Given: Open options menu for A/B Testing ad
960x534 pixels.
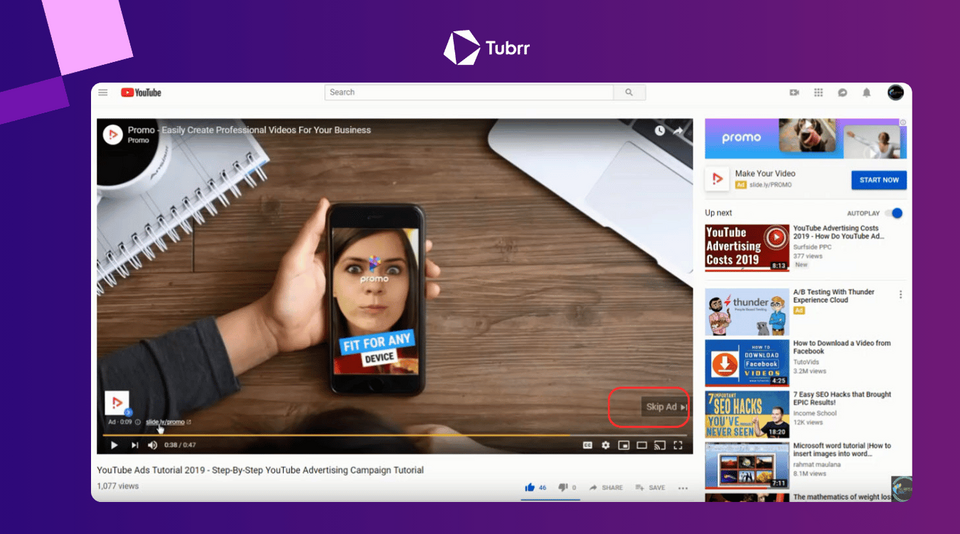Looking at the screenshot, I should coord(901,295).
